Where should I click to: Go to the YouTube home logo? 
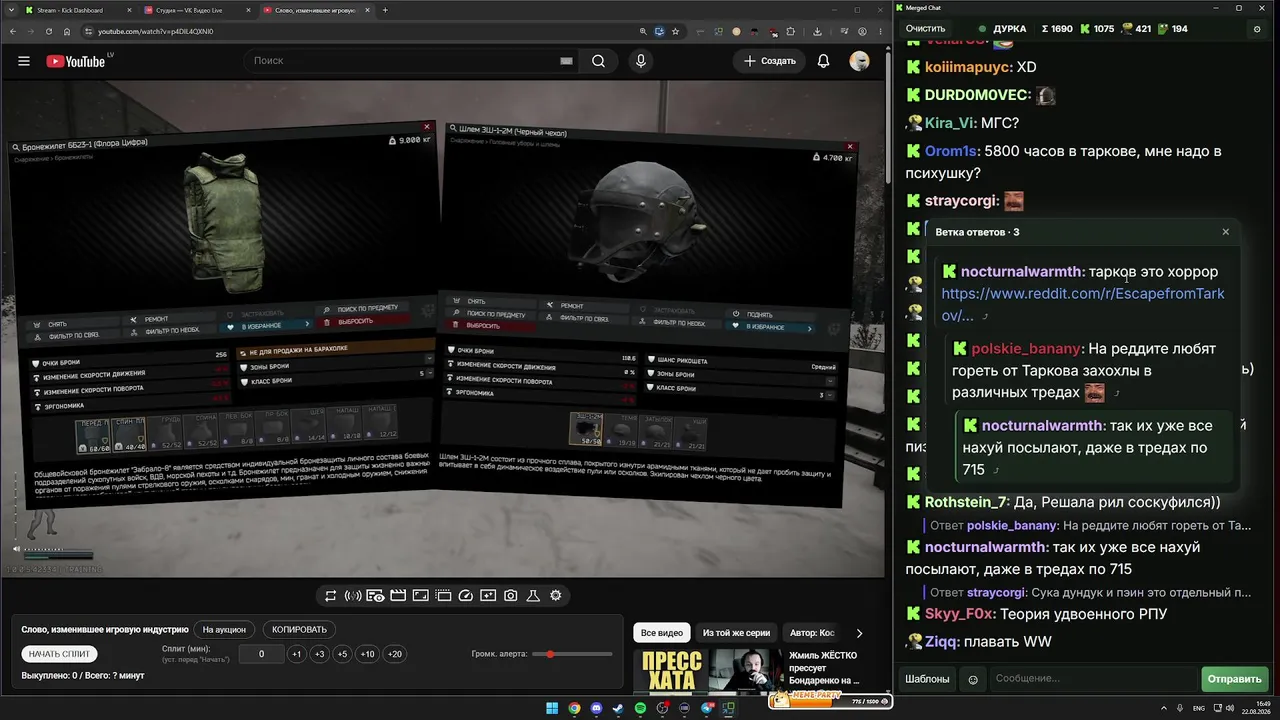click(76, 61)
